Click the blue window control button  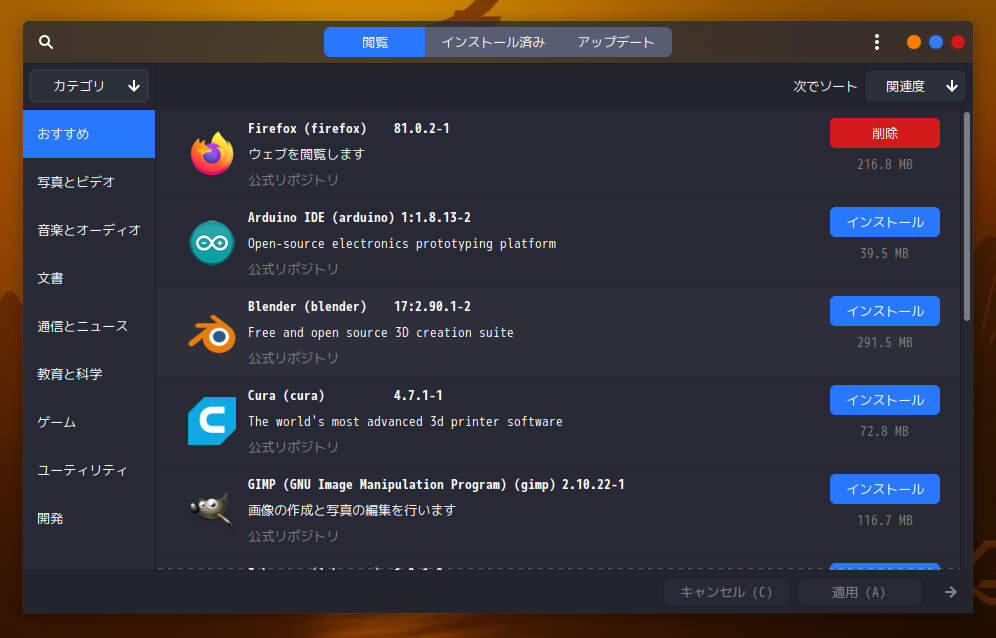coord(936,42)
